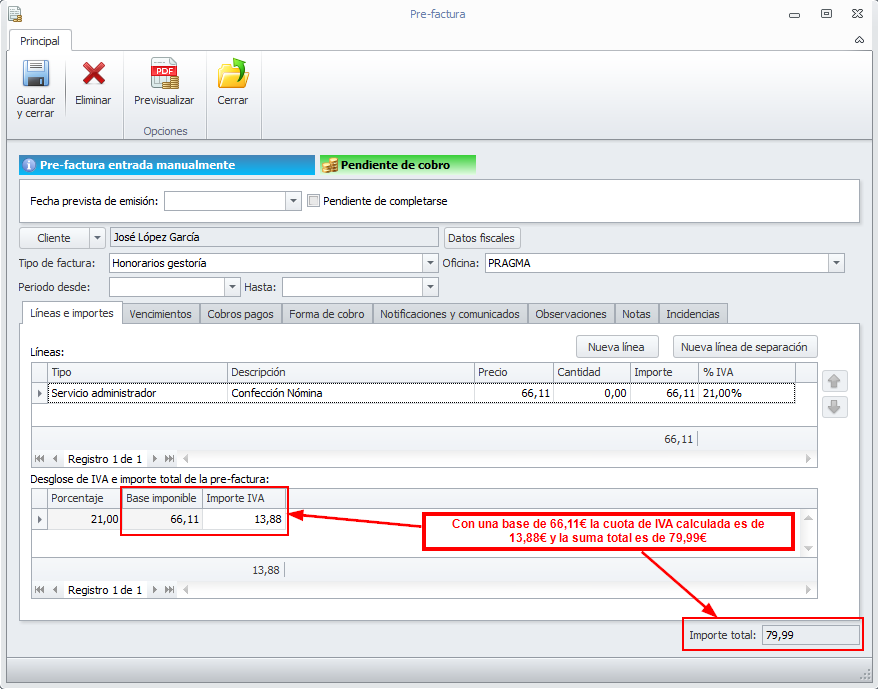Click the Importe total 79,99 field
The width and height of the screenshot is (878, 689).
[811, 635]
